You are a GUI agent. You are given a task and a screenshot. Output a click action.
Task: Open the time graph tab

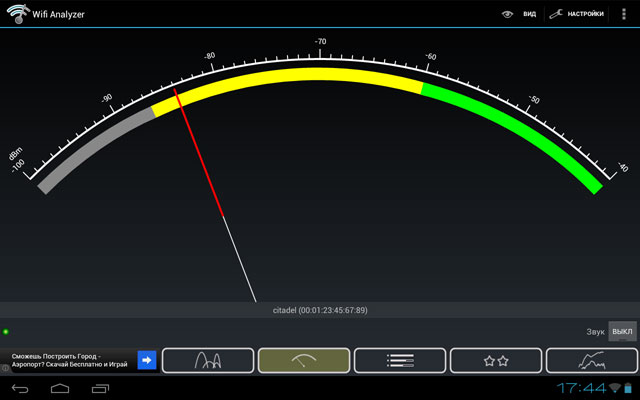(592, 360)
